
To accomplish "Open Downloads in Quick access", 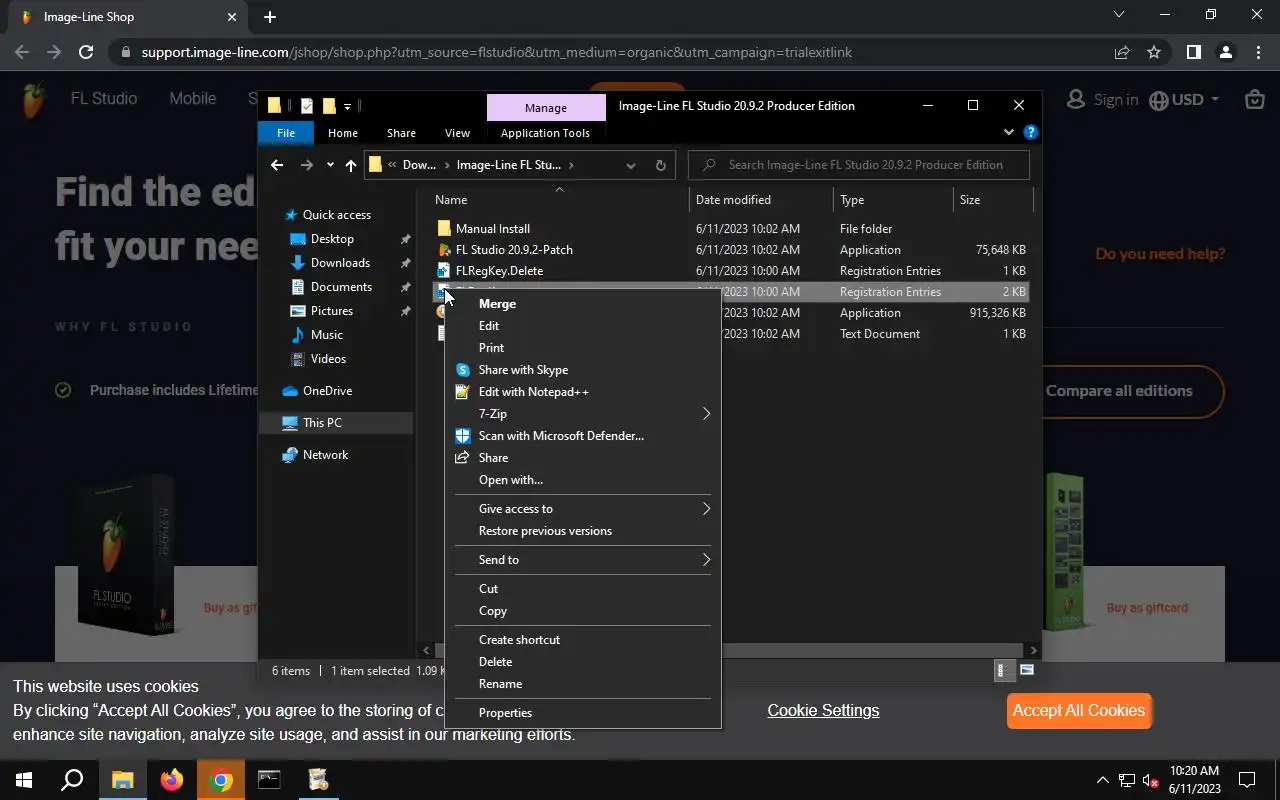I will (x=340, y=263).
